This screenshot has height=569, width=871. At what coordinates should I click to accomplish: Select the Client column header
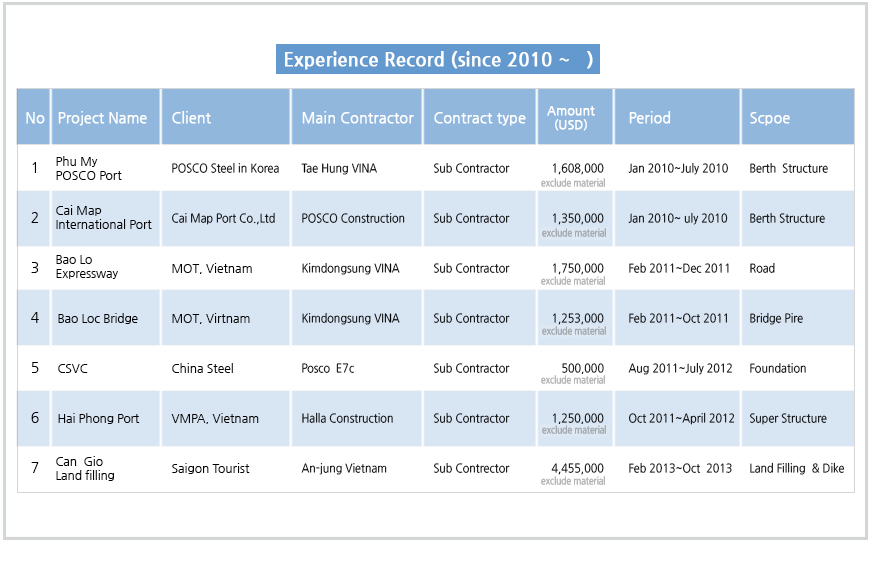(226, 117)
